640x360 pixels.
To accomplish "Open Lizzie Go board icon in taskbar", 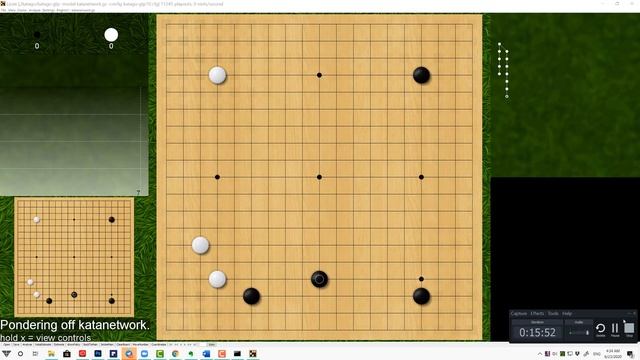I will tap(253, 353).
